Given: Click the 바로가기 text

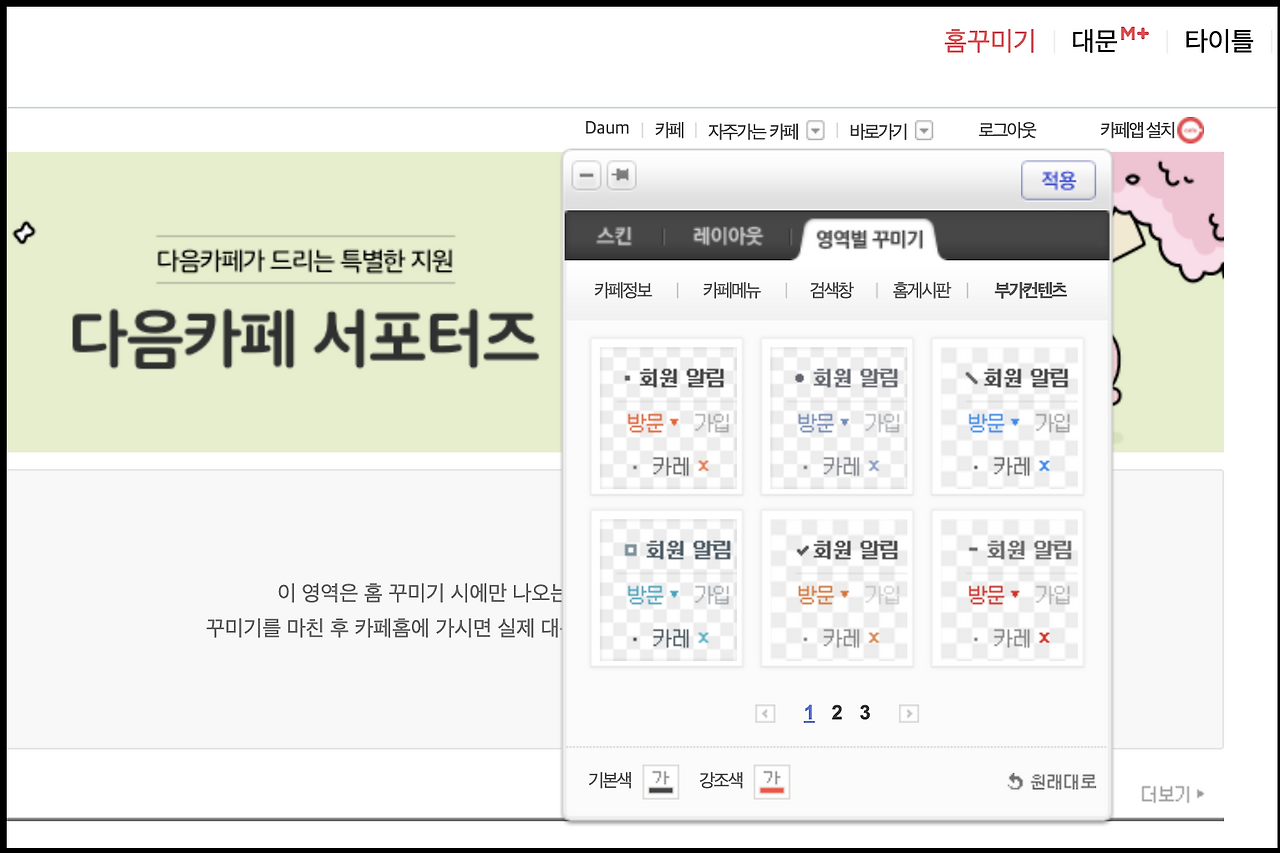Looking at the screenshot, I should pos(878,131).
